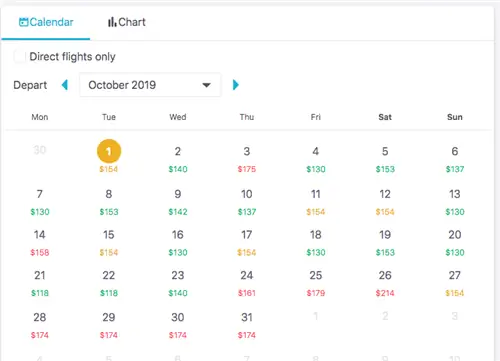This screenshot has height=361, width=500.
Task: Select October 22 with $118 fare
Action: tap(109, 283)
